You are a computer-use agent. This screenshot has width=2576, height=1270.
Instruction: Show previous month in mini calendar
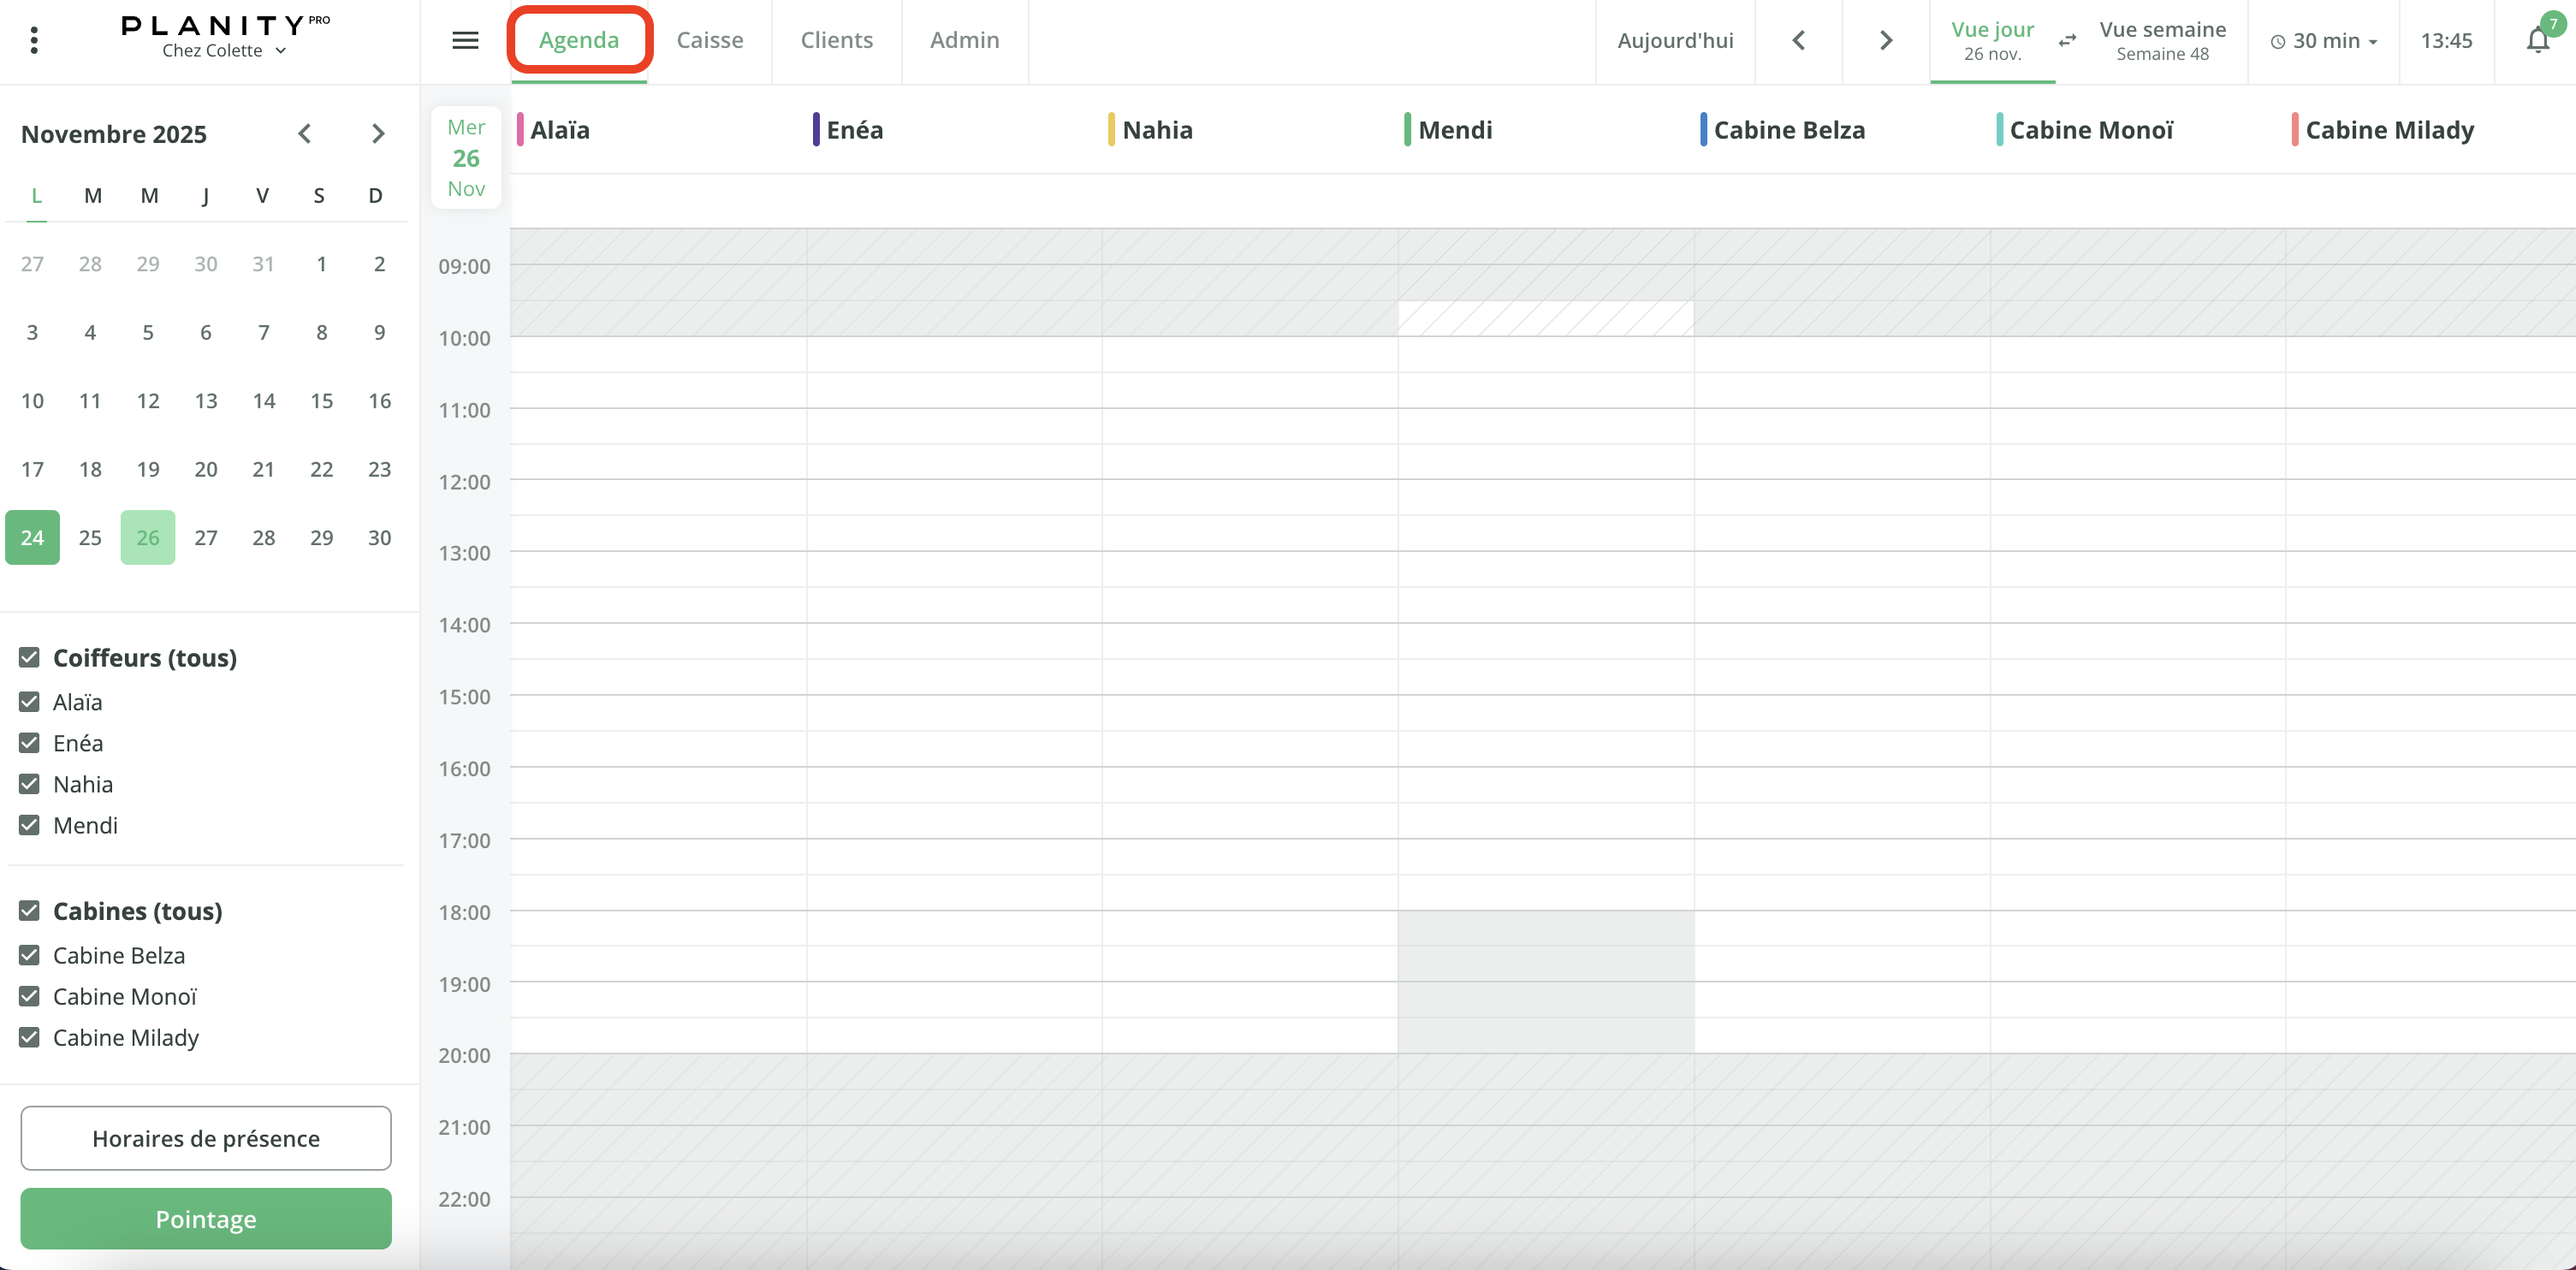coord(305,133)
